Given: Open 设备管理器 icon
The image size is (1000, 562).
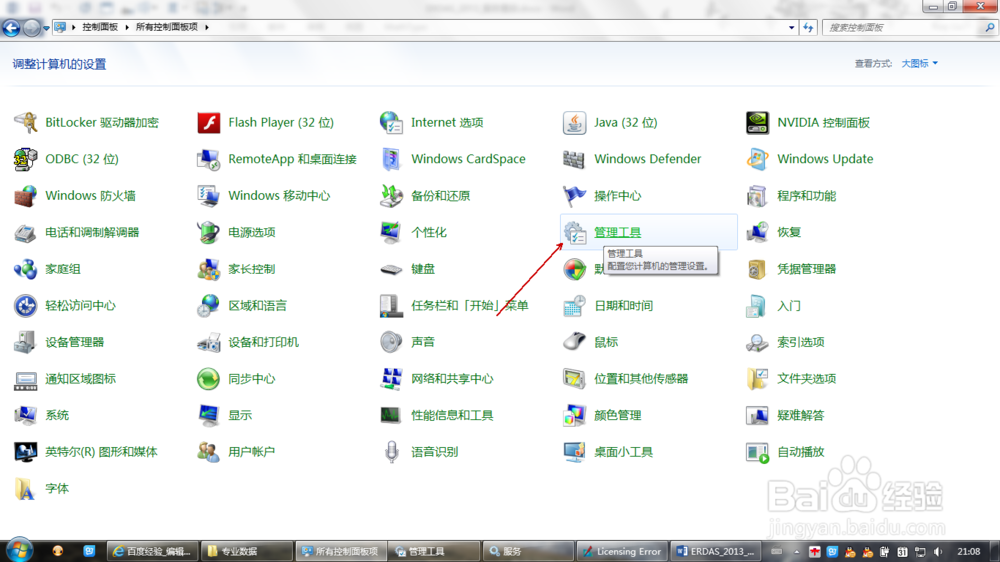Looking at the screenshot, I should click(26, 342).
